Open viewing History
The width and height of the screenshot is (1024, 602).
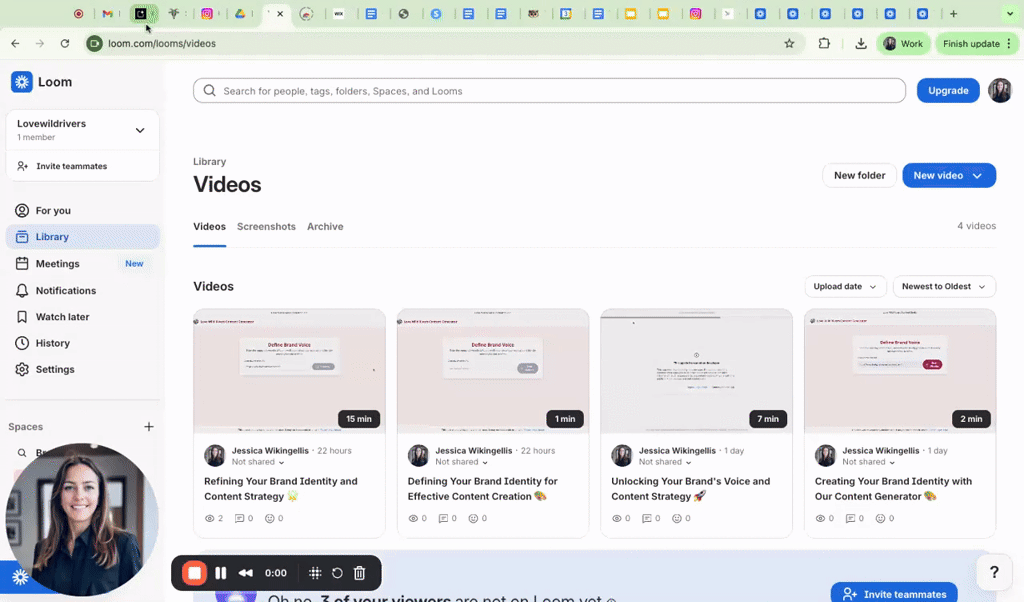click(x=82, y=343)
